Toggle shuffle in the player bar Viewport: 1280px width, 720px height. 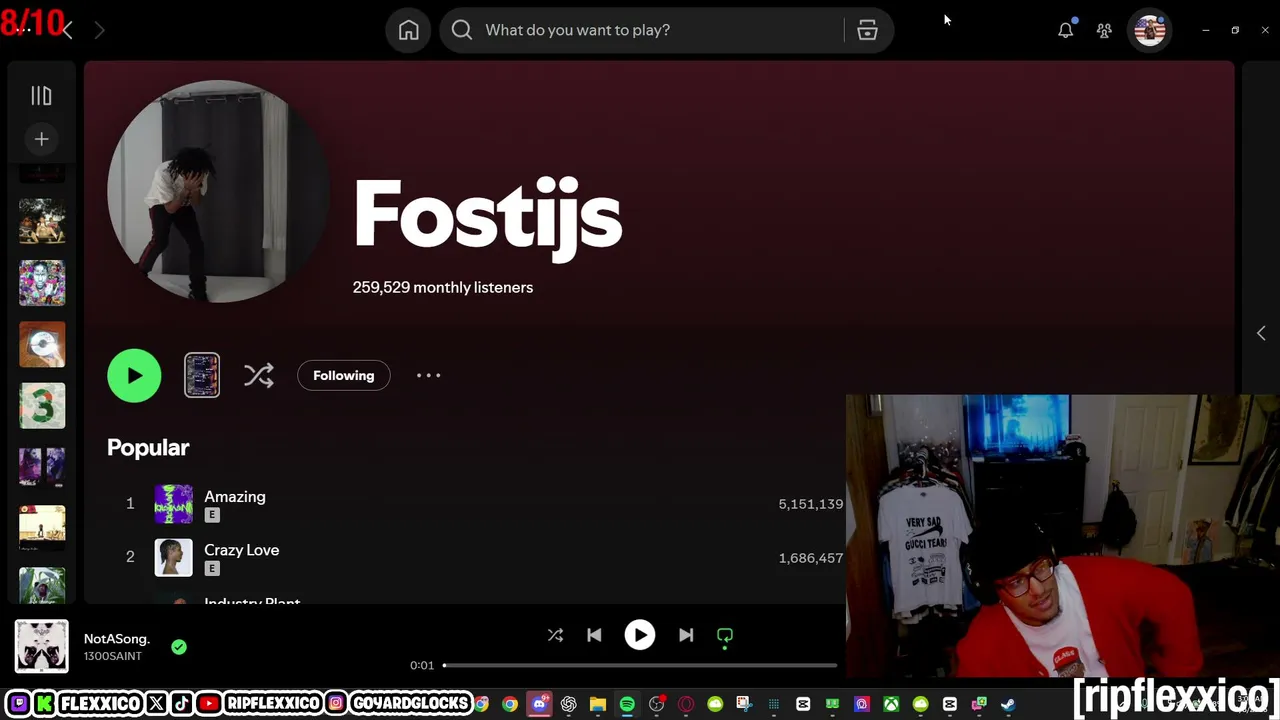(x=555, y=635)
